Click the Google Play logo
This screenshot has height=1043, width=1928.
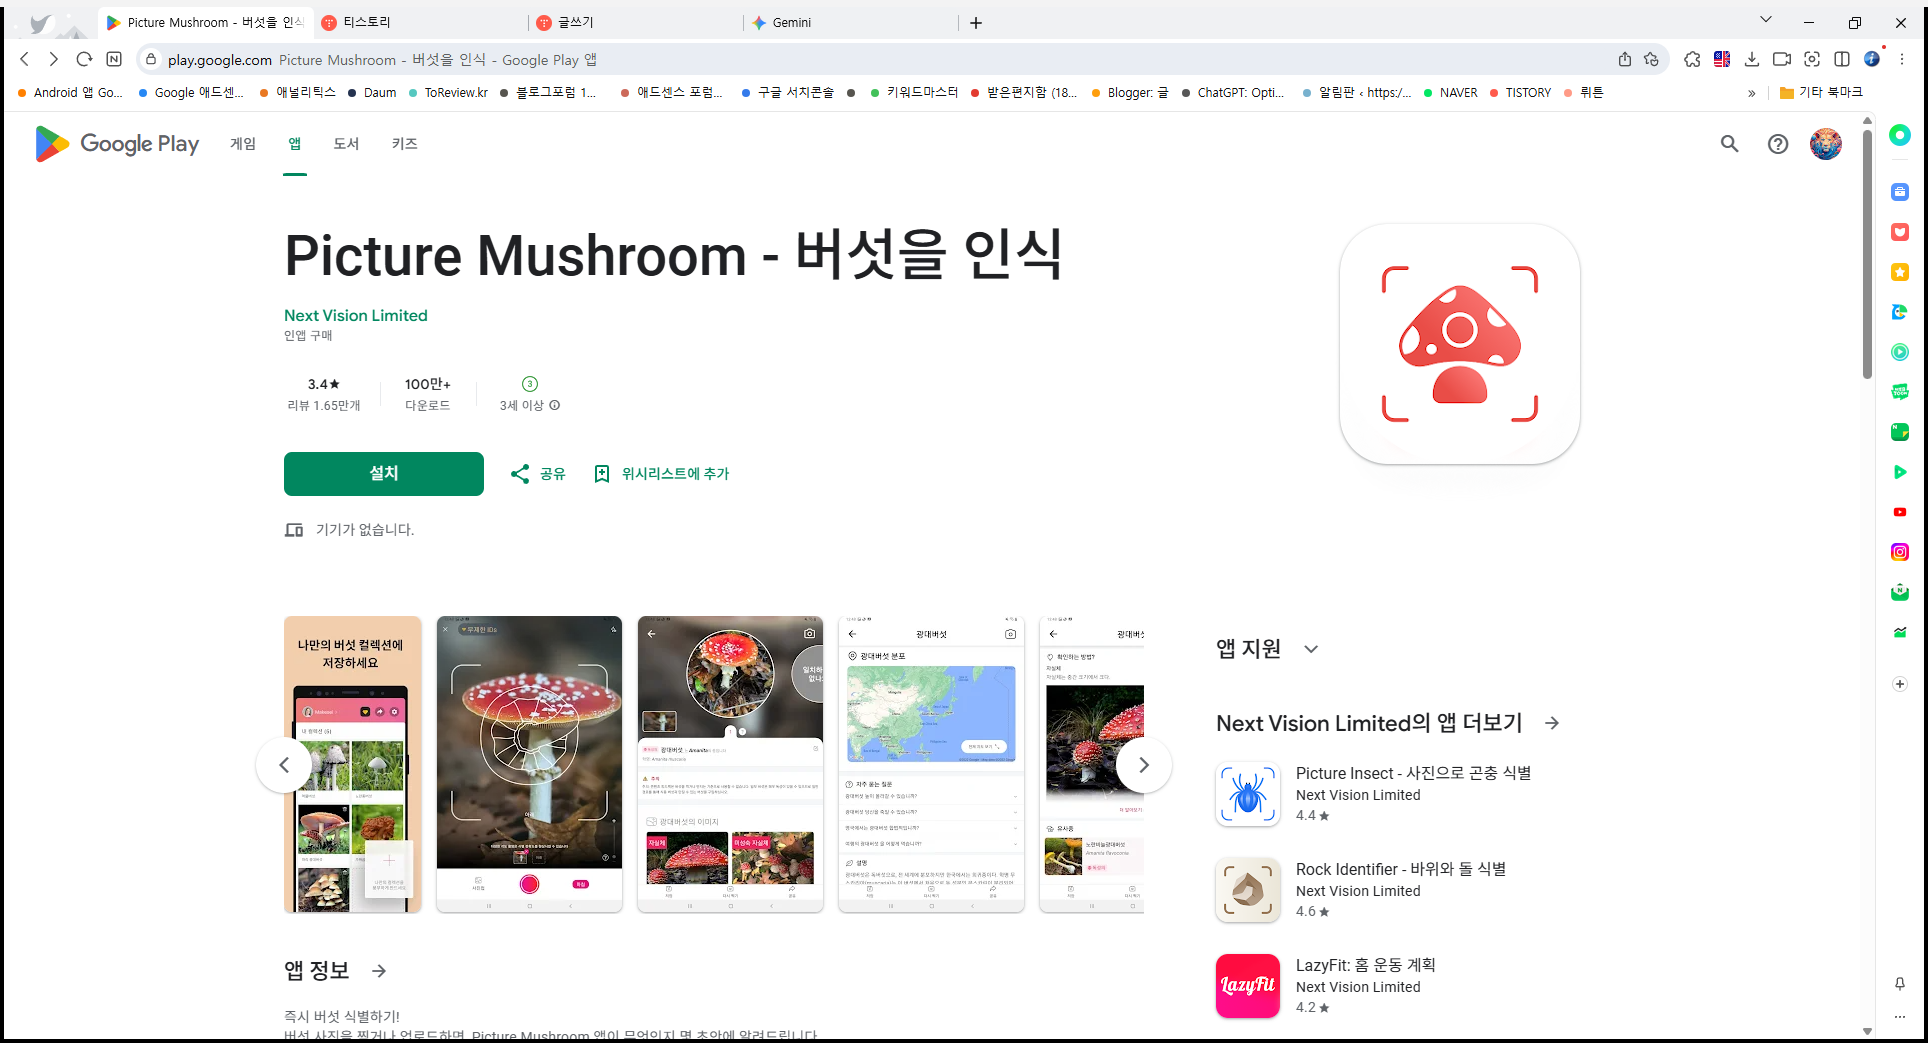click(x=116, y=144)
